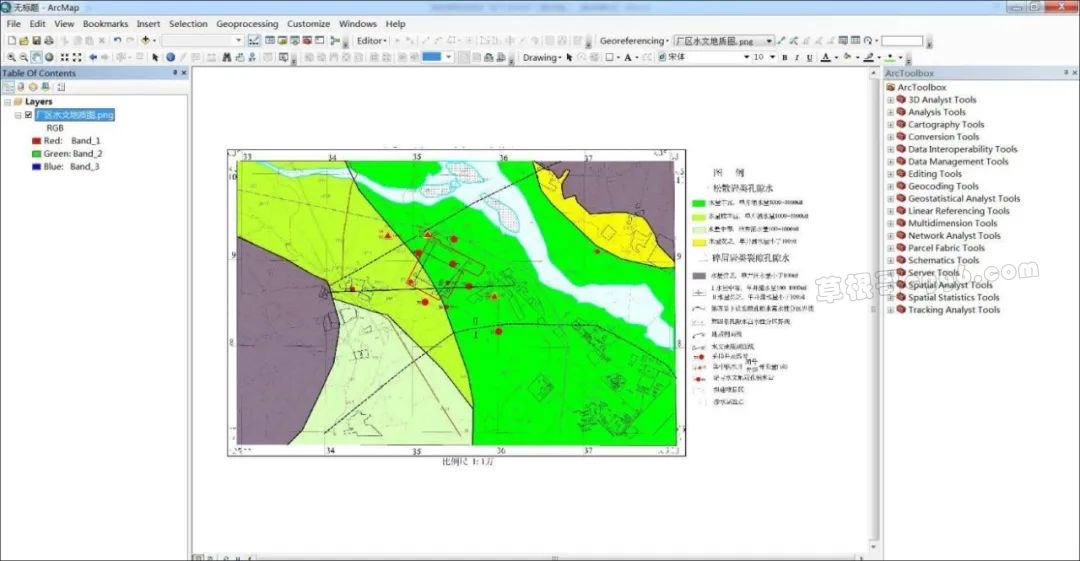Open the Georeferencing dropdown menu
This screenshot has height=561, width=1080.
(x=634, y=41)
